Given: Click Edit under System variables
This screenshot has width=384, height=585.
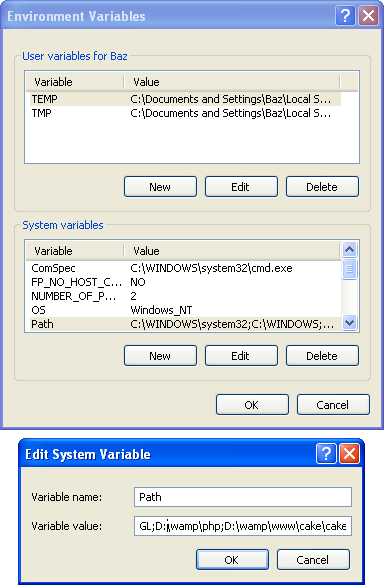Looking at the screenshot, I should click(x=241, y=356).
